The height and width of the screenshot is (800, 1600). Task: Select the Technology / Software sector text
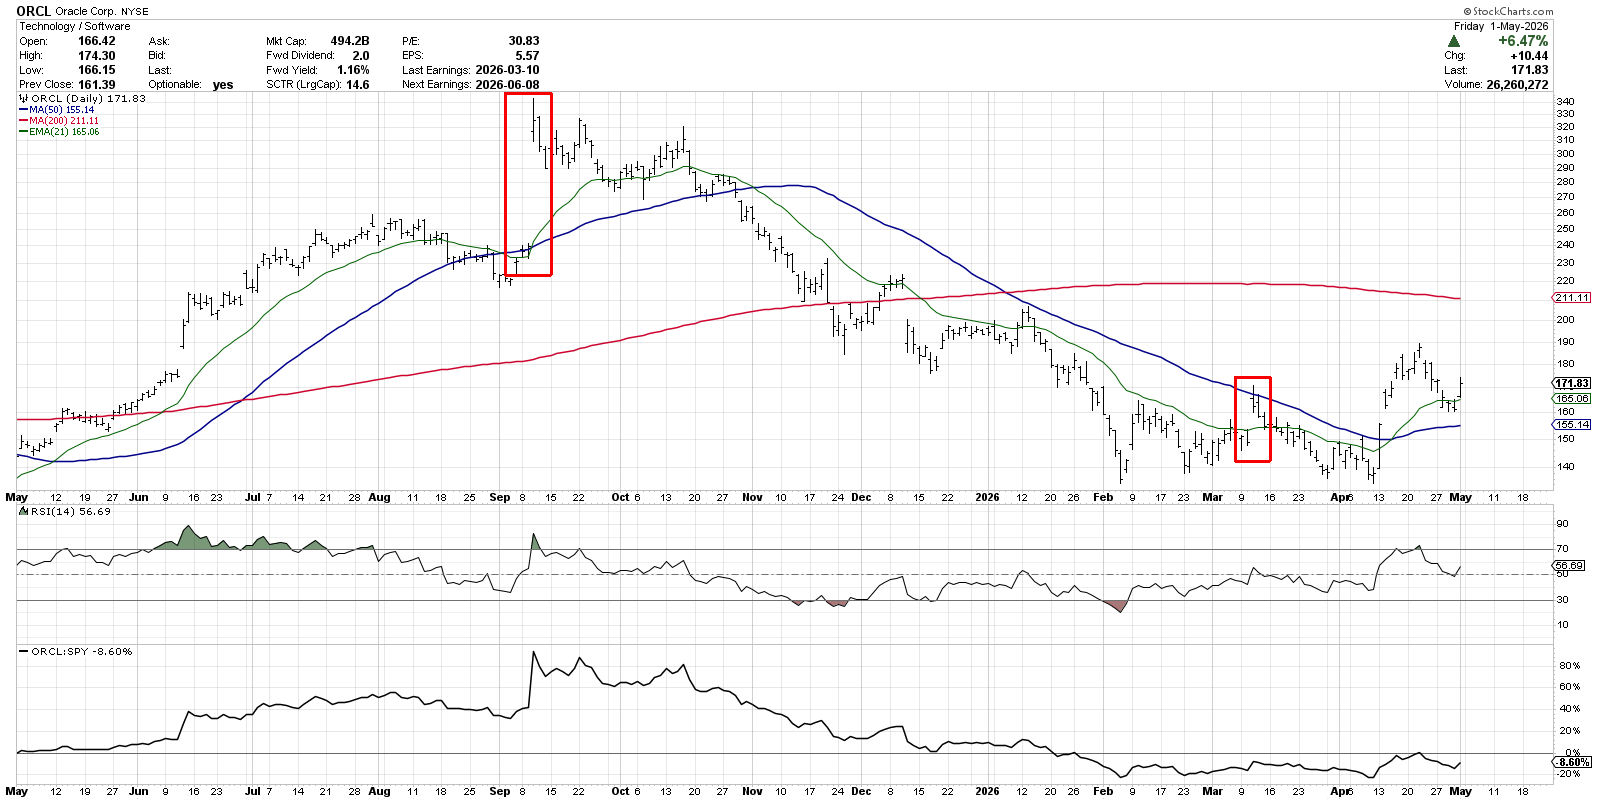75,26
